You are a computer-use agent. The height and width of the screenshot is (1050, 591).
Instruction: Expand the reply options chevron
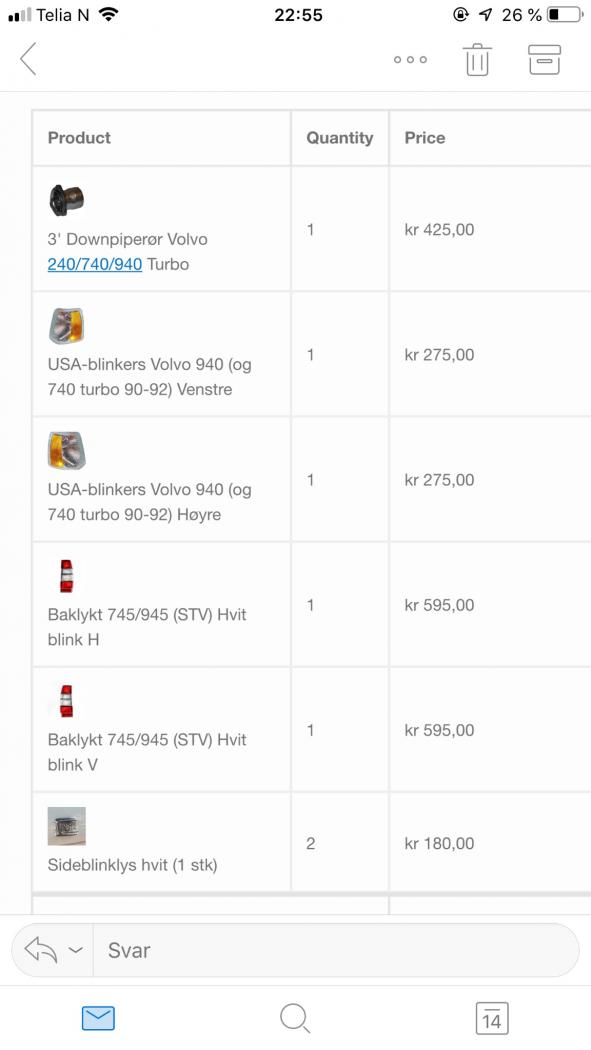(76, 950)
